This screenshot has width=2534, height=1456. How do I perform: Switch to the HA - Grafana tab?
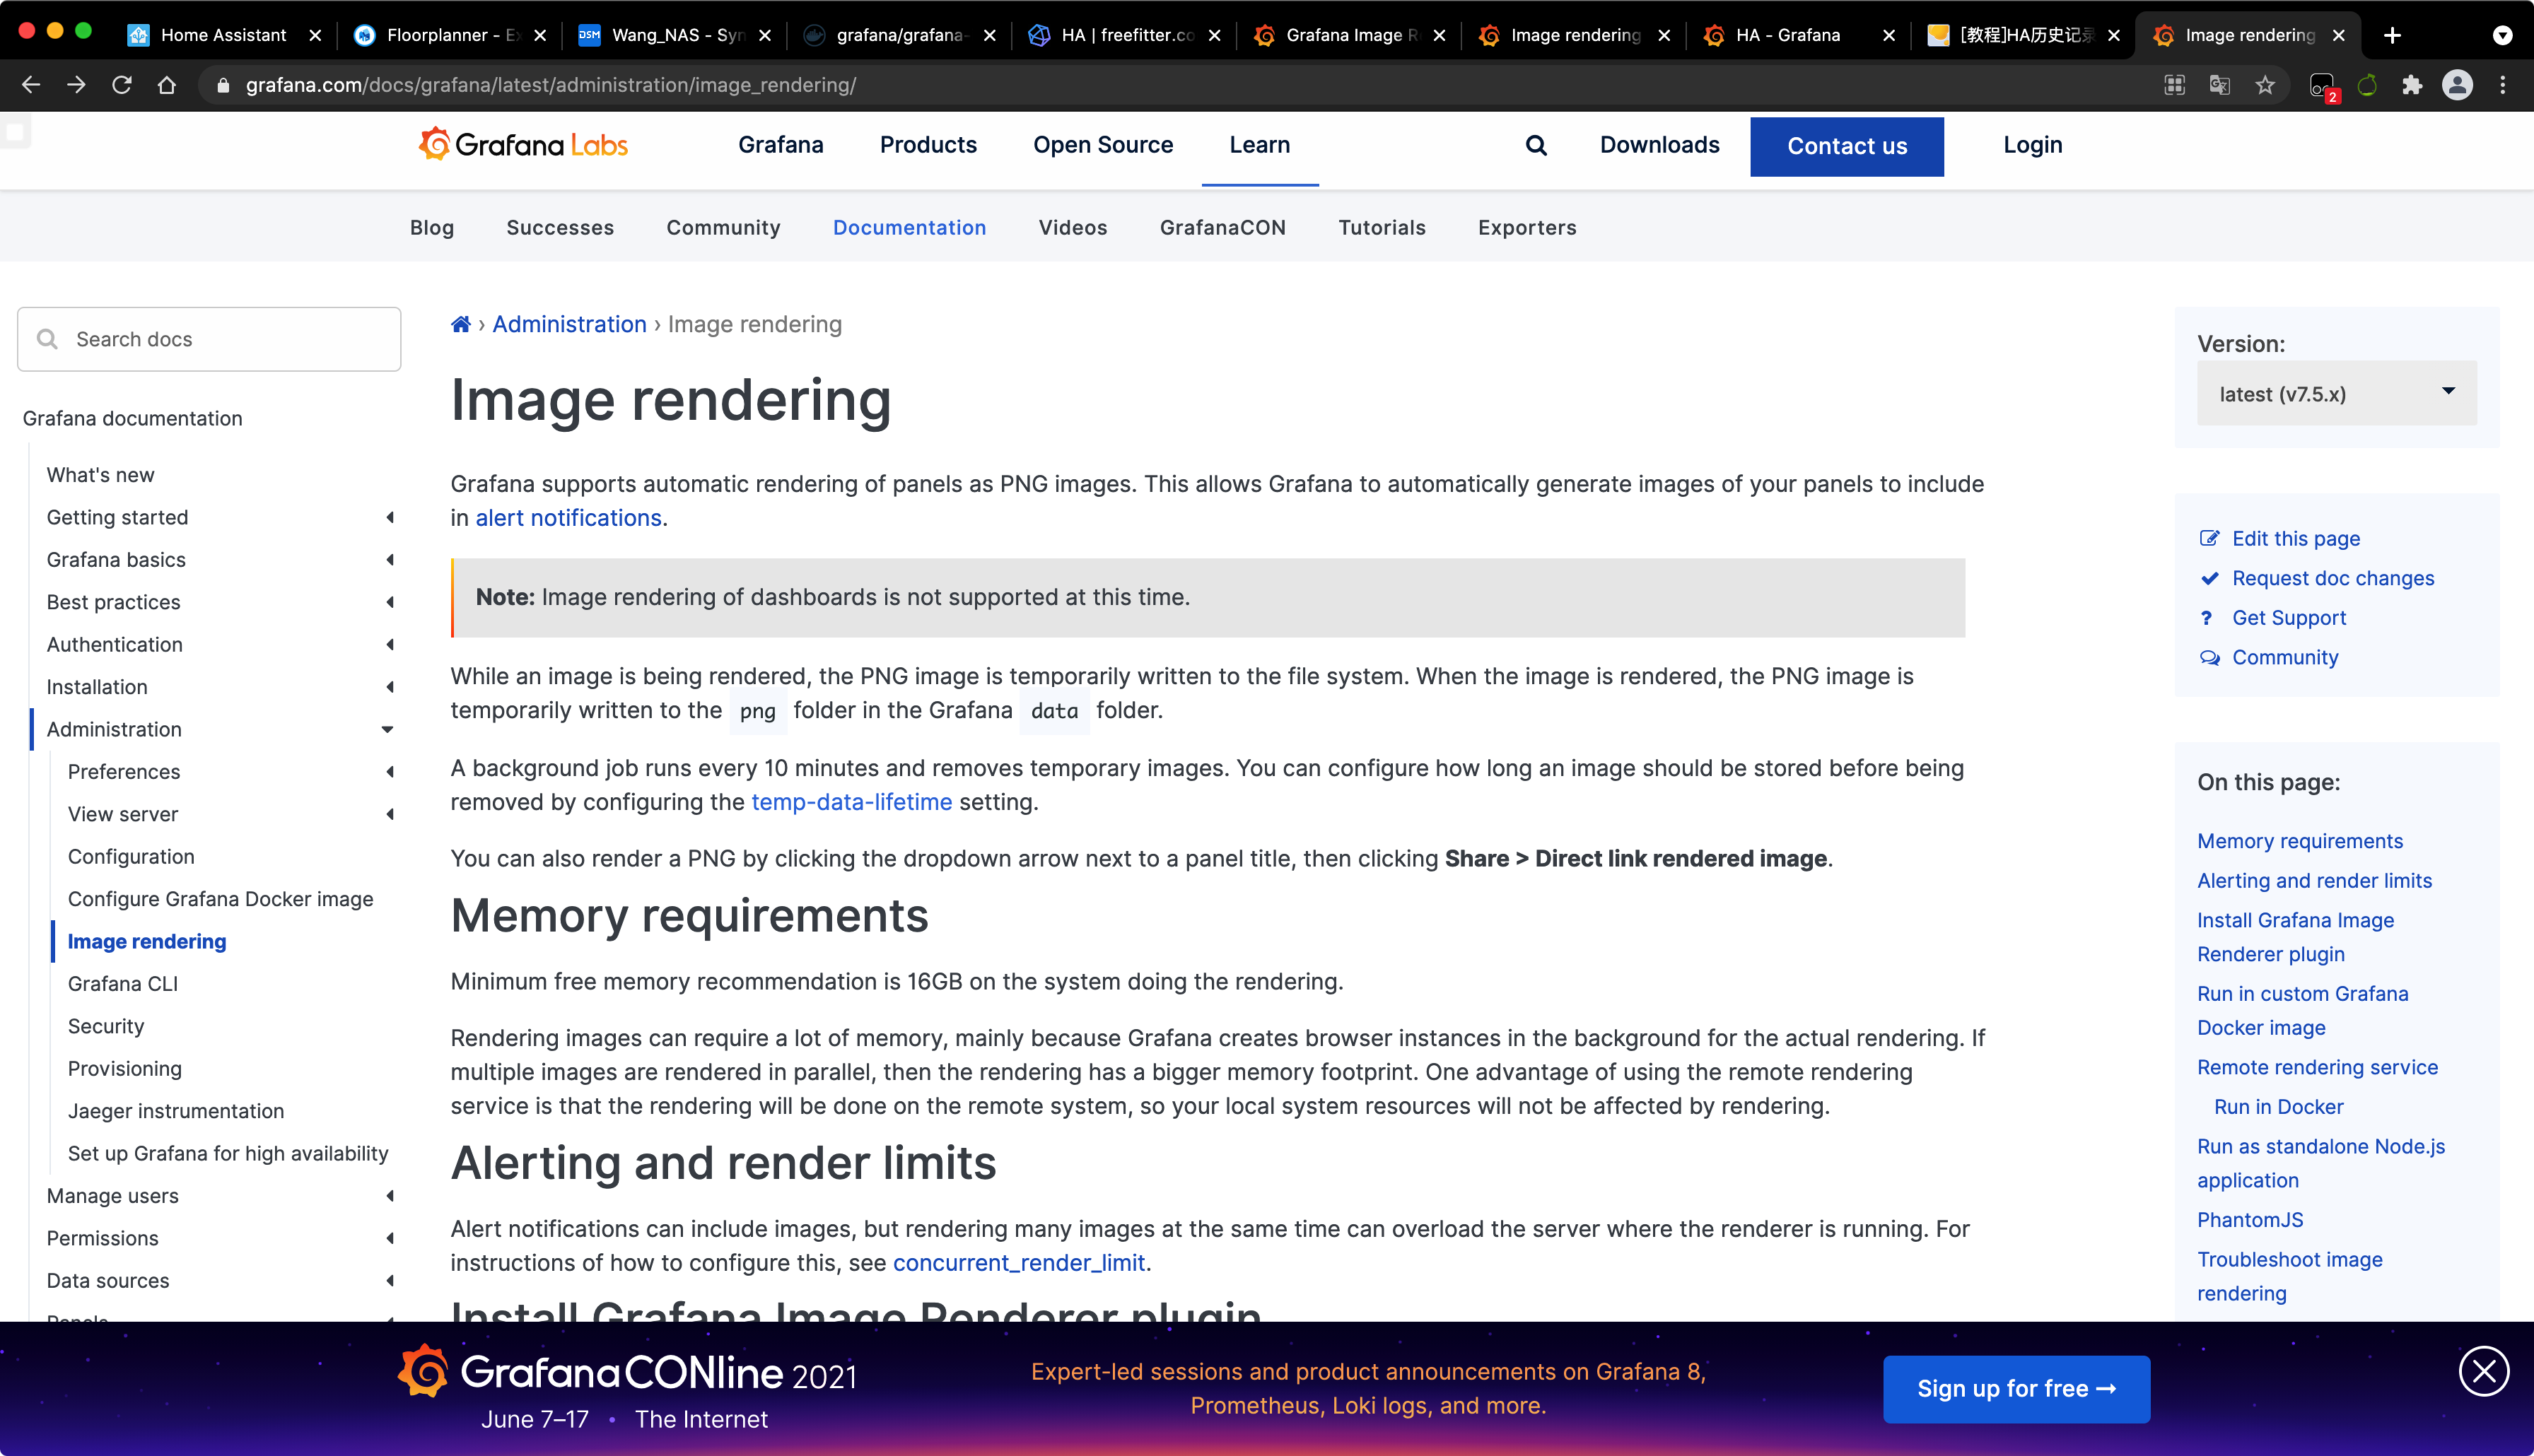click(x=1799, y=35)
